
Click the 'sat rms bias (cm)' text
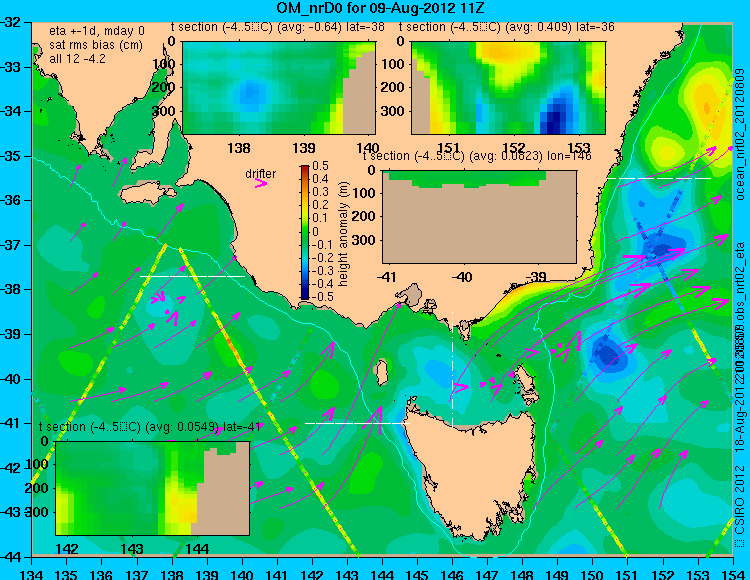[96, 45]
